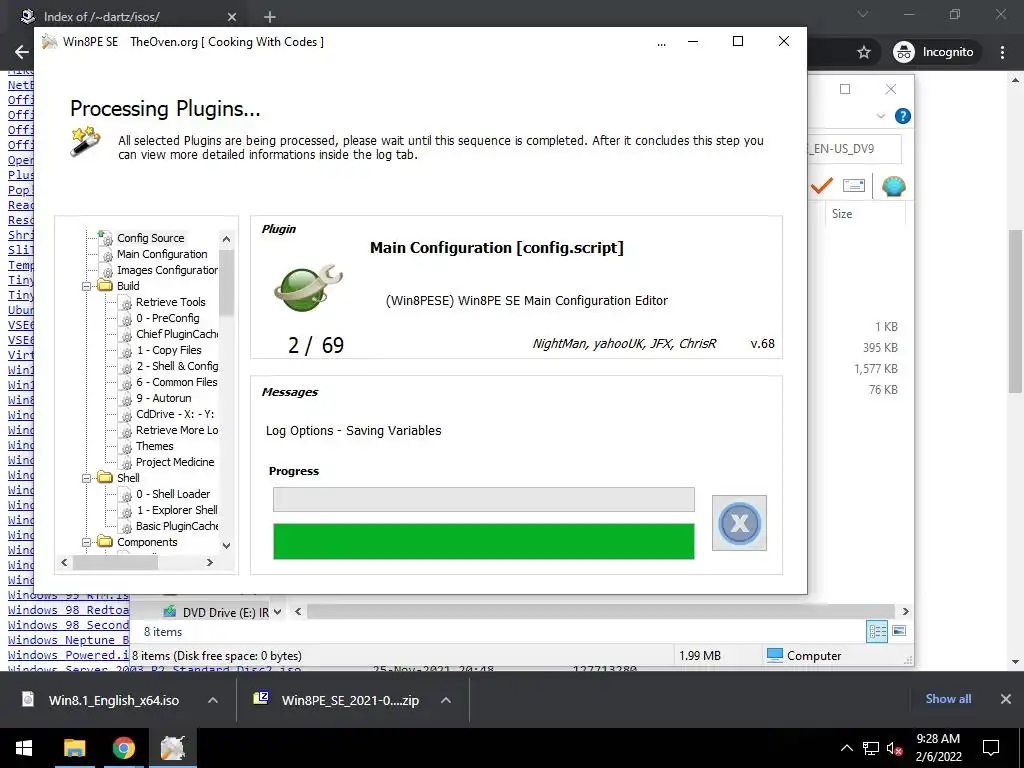
Task: Select 9 - Autorun tree item
Action: (x=163, y=398)
